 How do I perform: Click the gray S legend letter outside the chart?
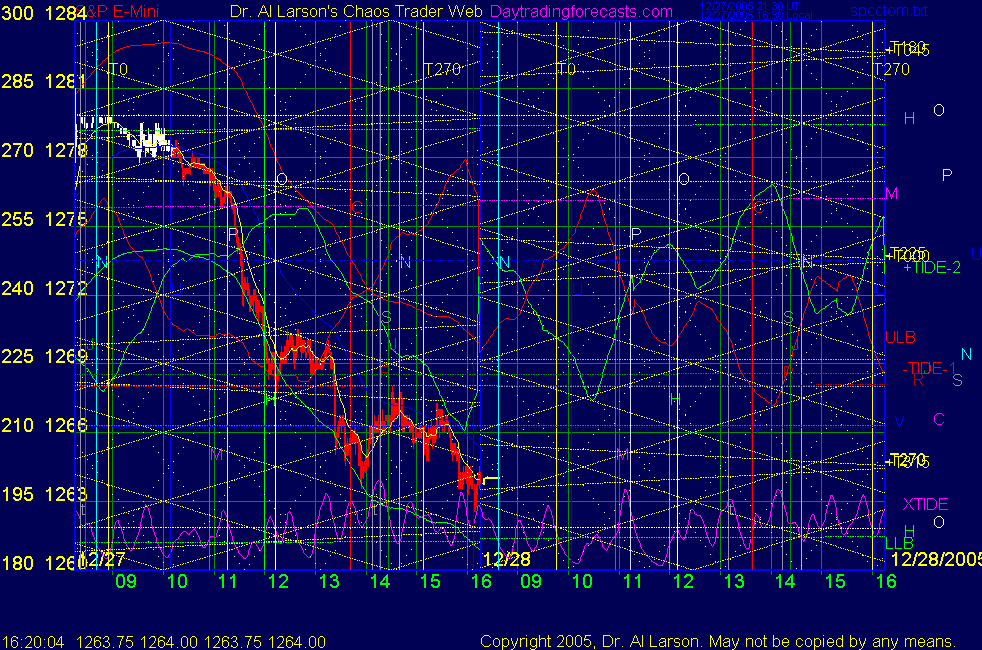pos(957,380)
